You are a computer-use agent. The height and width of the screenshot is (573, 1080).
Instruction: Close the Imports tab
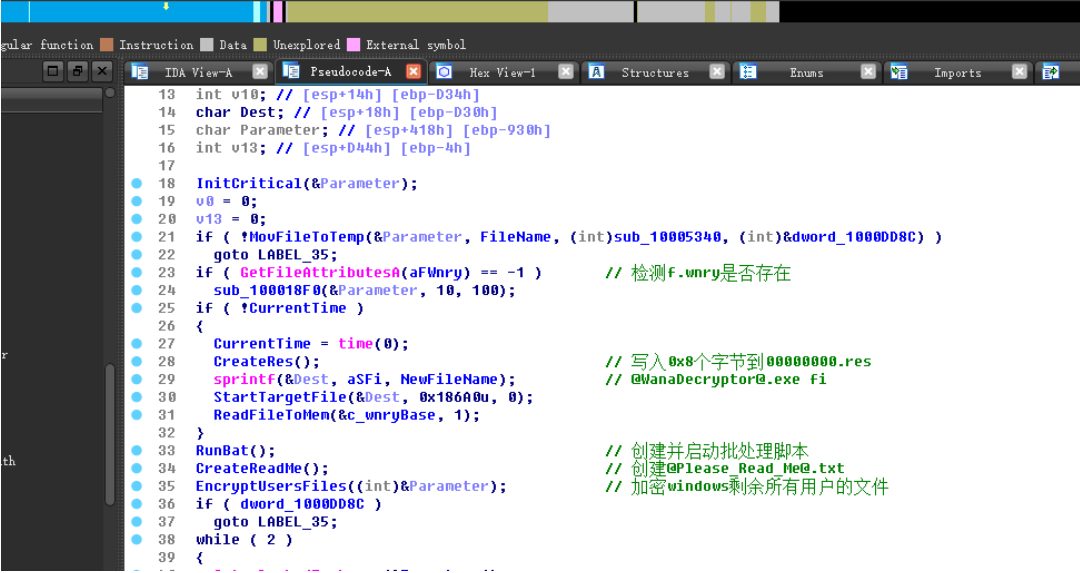(1020, 72)
